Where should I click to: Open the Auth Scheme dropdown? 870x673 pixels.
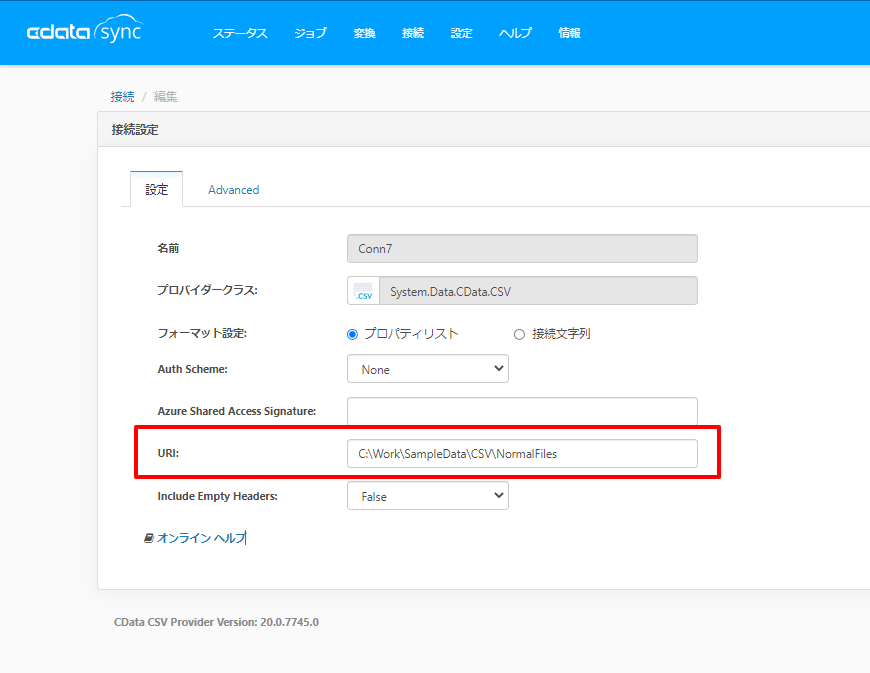tap(428, 369)
